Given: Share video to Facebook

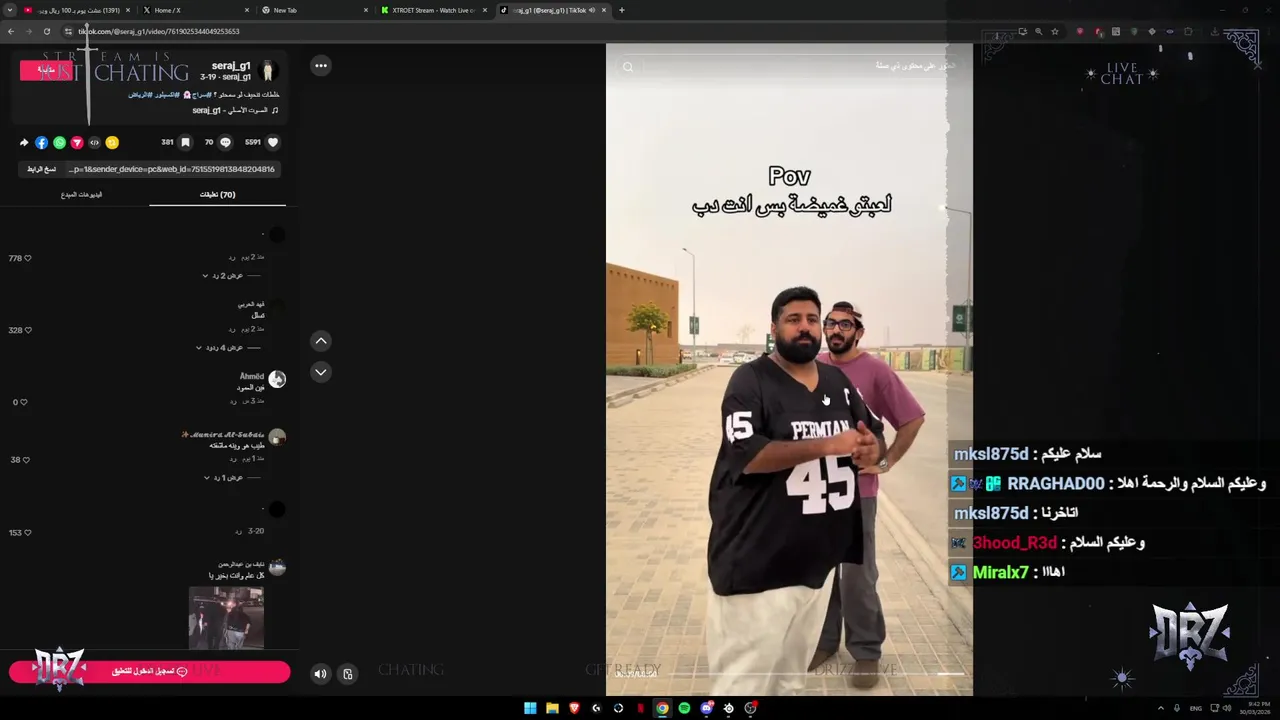Looking at the screenshot, I should pyautogui.click(x=41, y=143).
